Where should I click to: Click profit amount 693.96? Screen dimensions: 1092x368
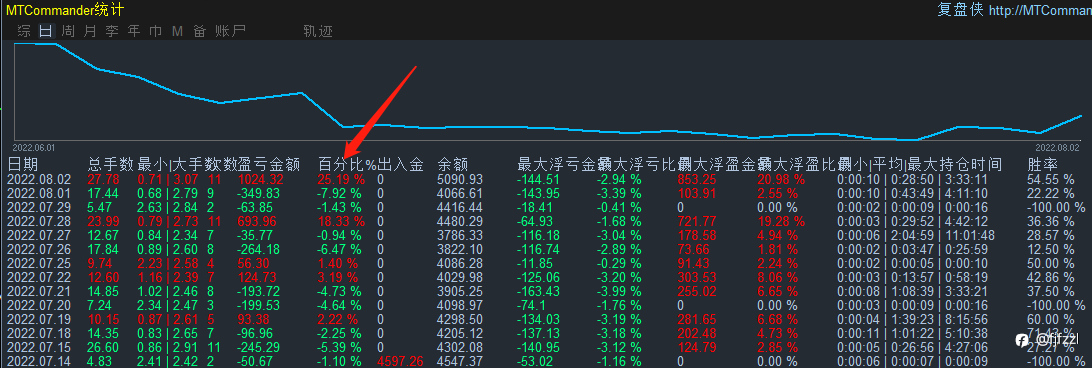coord(257,221)
